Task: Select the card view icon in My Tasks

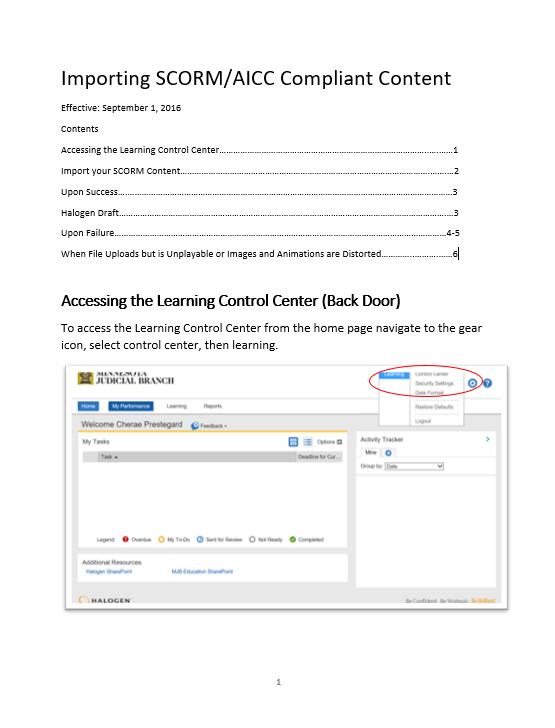Action: click(x=293, y=442)
